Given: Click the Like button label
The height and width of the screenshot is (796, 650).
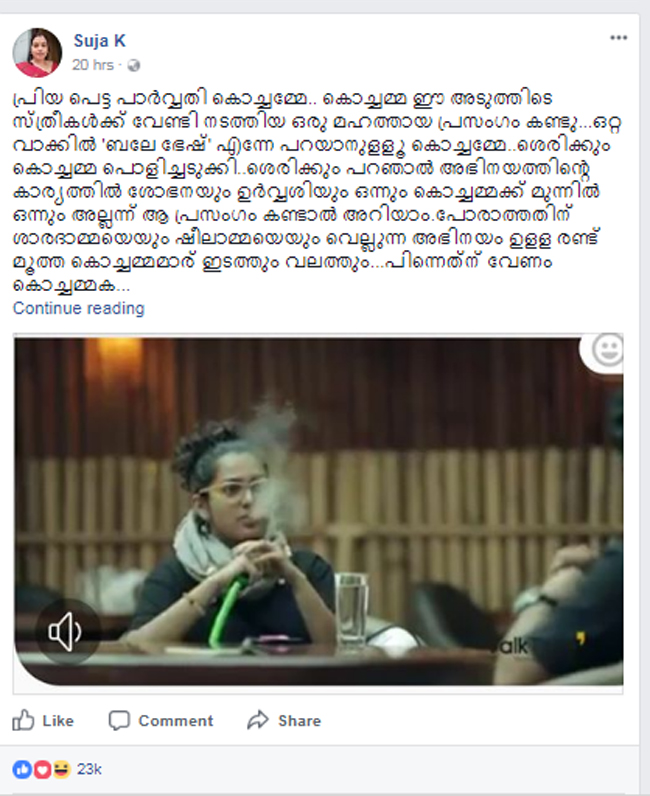Looking at the screenshot, I should click(58, 721).
